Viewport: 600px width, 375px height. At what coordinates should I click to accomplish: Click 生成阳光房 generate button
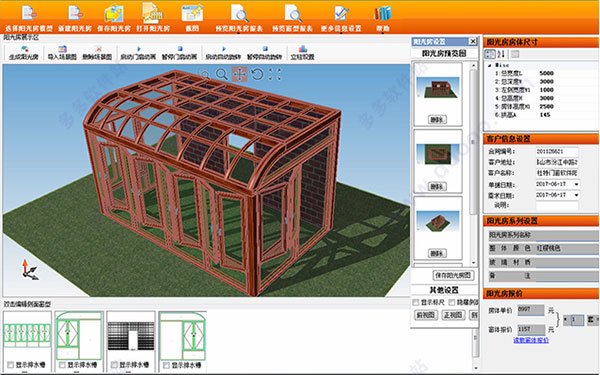[24, 53]
